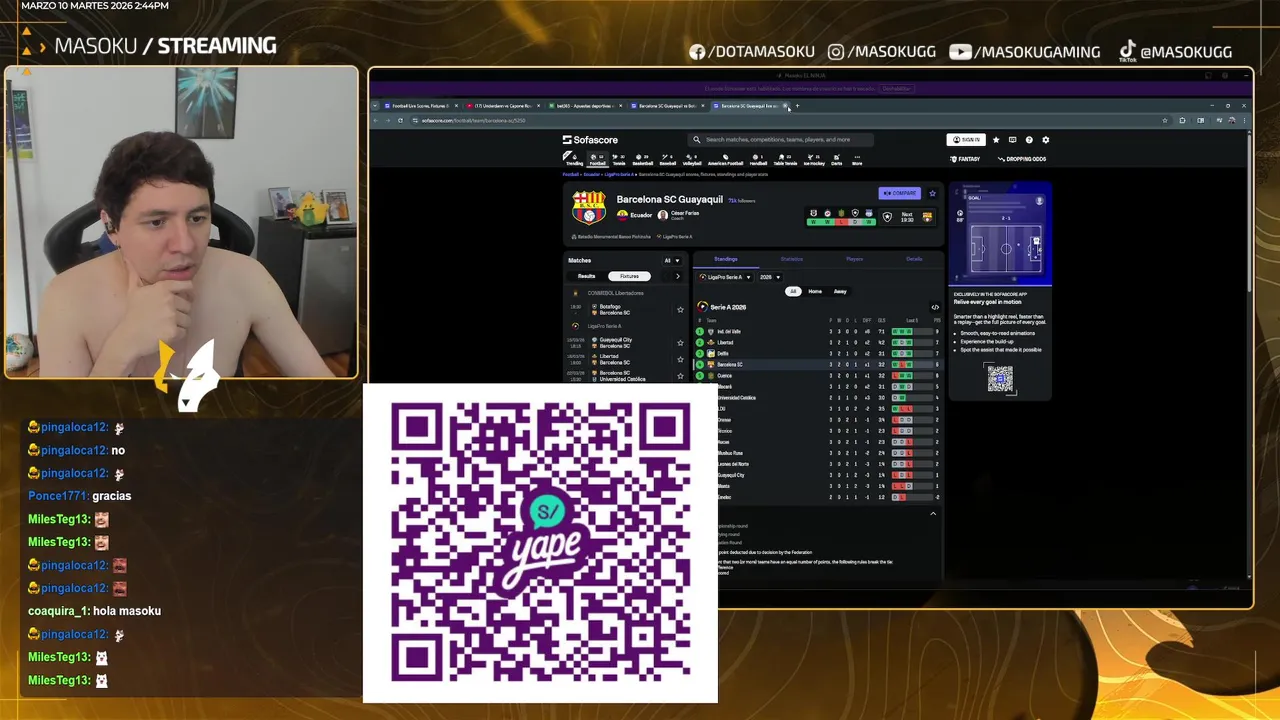Viewport: 1280px width, 720px height.
Task: Go to next matches page arrow
Action: [x=677, y=276]
